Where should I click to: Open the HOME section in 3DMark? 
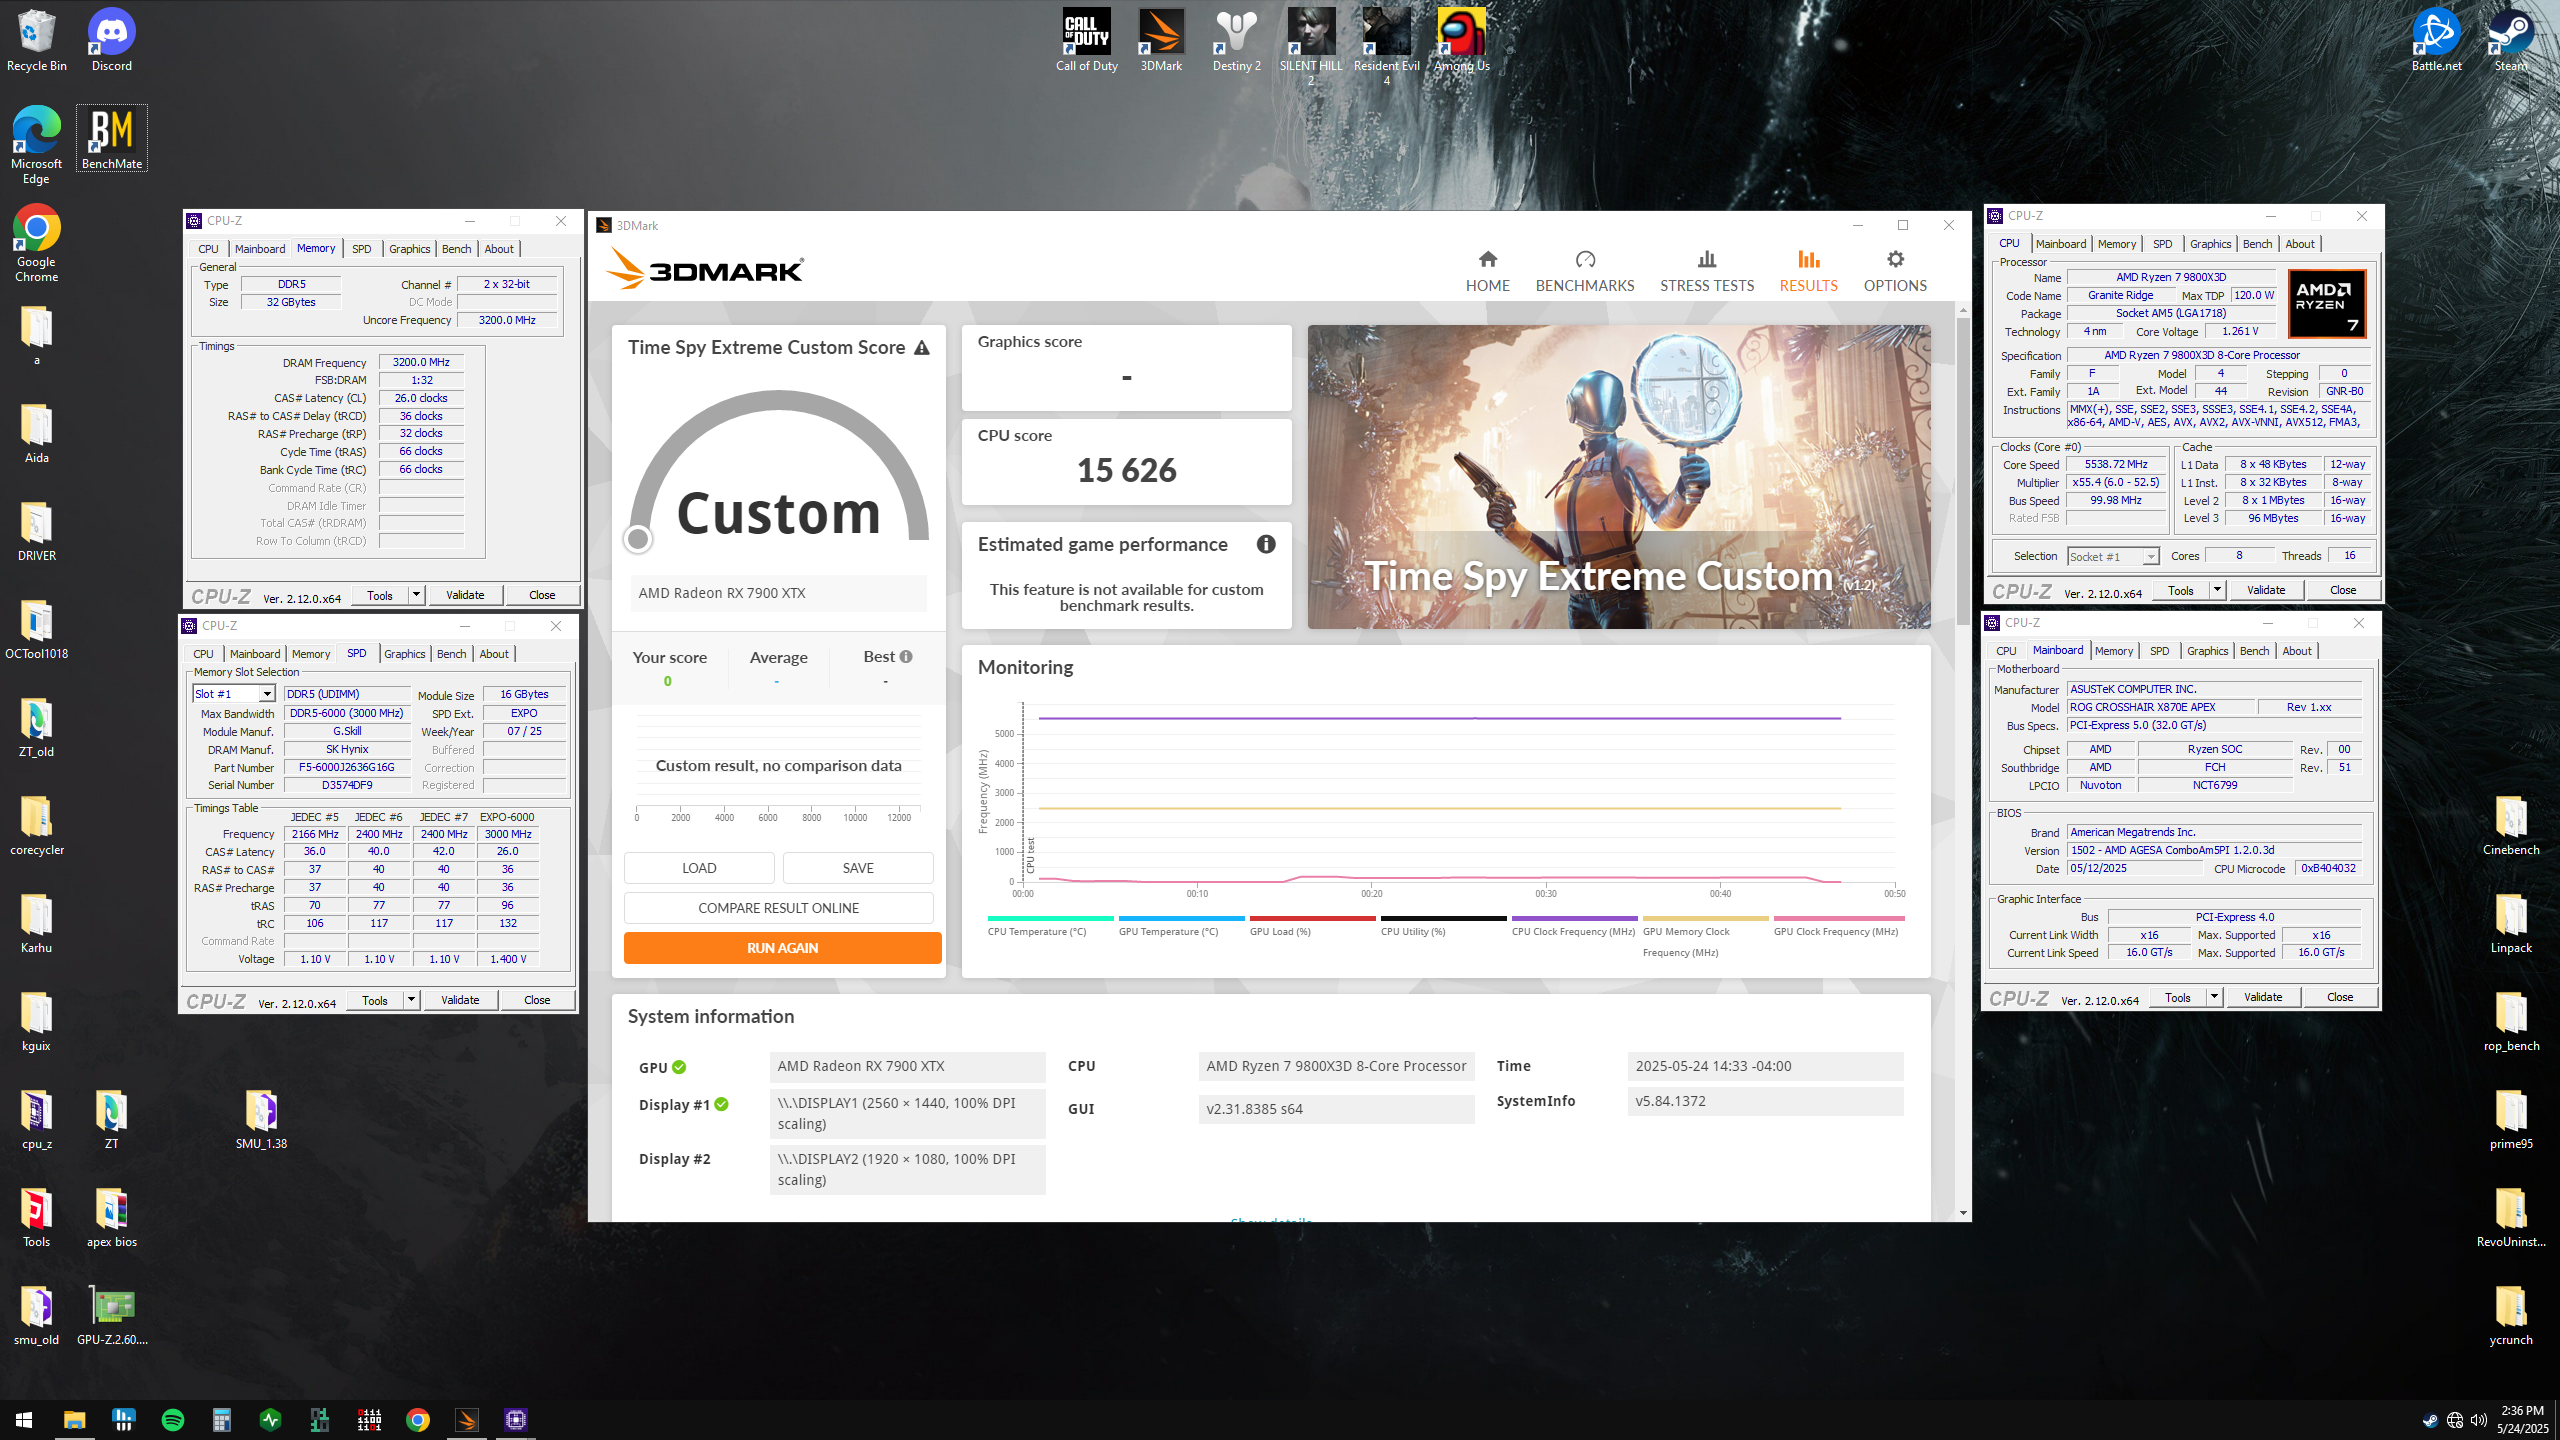(x=1487, y=271)
